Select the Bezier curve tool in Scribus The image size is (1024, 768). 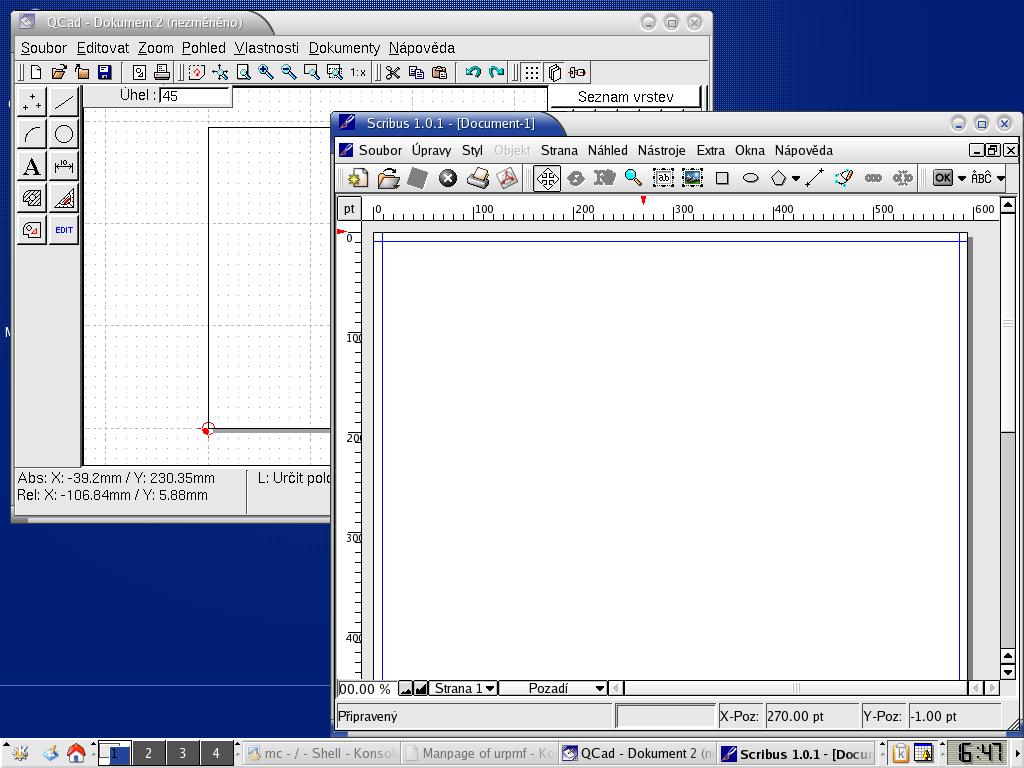pos(843,178)
